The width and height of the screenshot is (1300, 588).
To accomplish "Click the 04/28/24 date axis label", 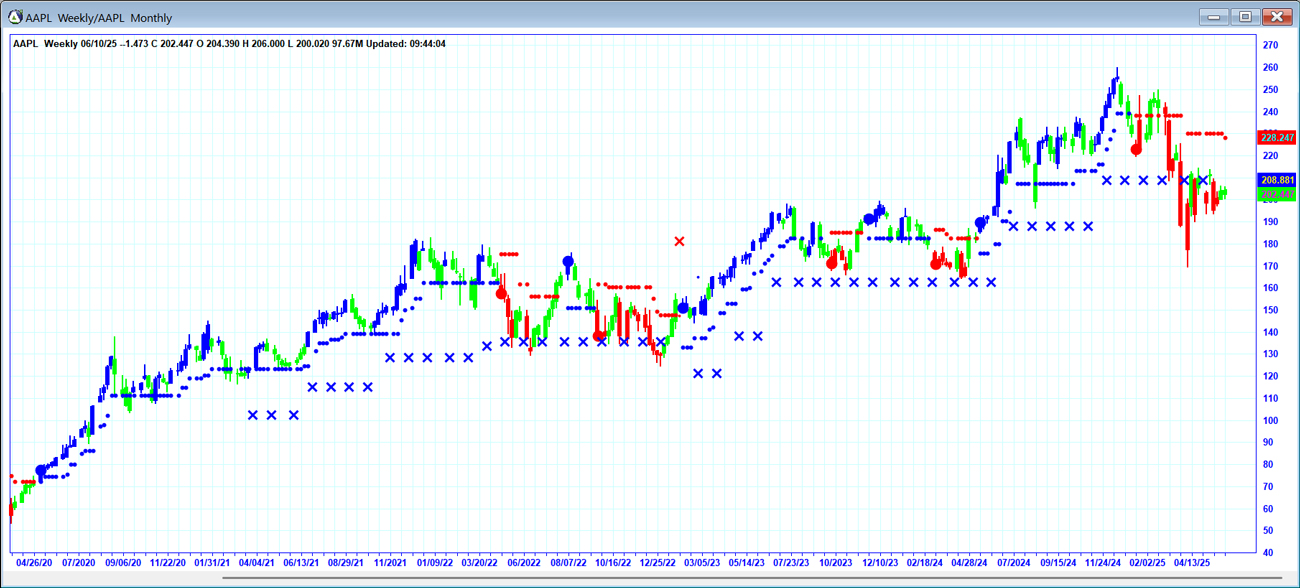I will click(x=969, y=563).
